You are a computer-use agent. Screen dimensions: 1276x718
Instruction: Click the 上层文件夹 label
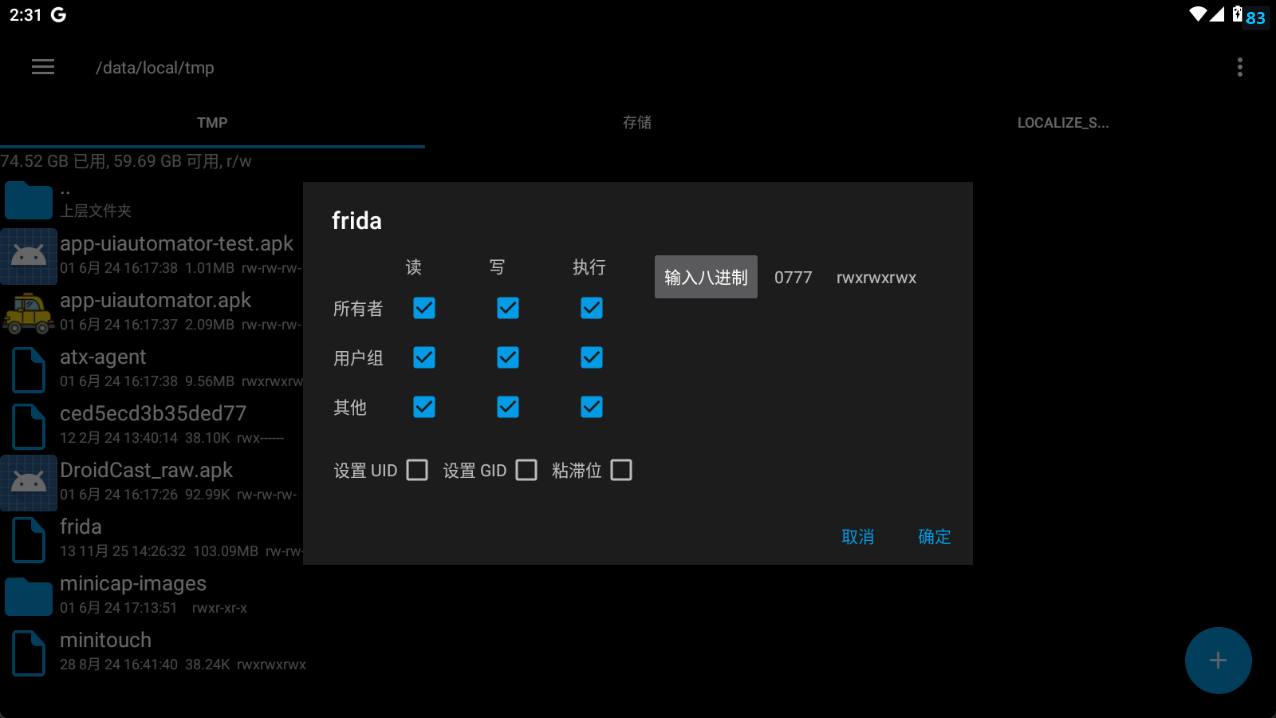click(x=96, y=211)
